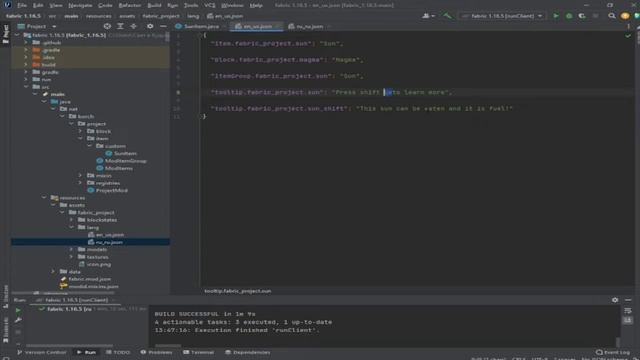640x360 pixels.
Task: Open Run panel settings gear
Action: [x=615, y=300]
